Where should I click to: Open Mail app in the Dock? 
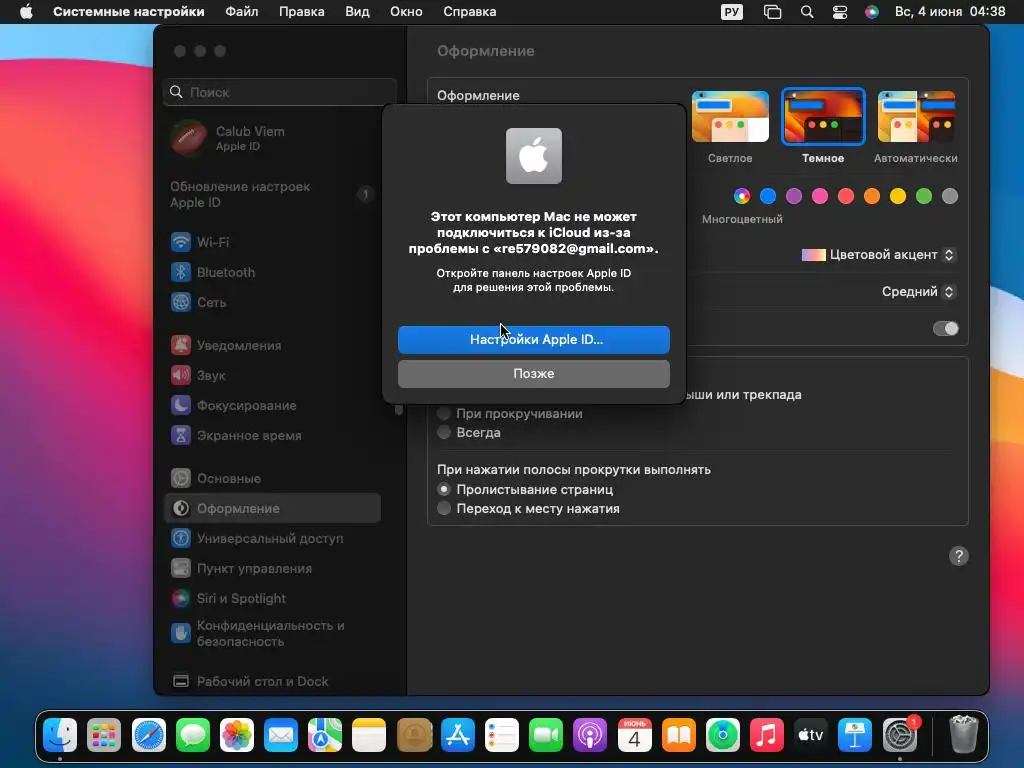point(281,736)
